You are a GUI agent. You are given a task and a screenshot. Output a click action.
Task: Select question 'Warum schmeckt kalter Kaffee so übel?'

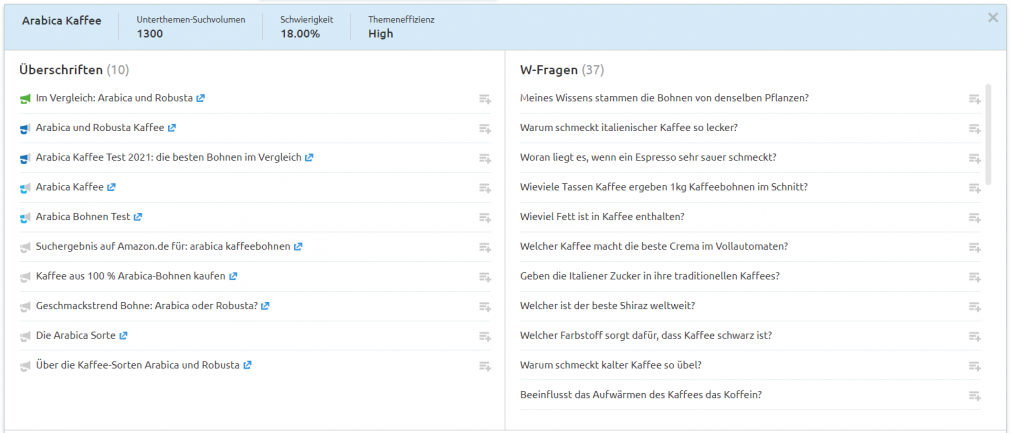[x=611, y=365]
